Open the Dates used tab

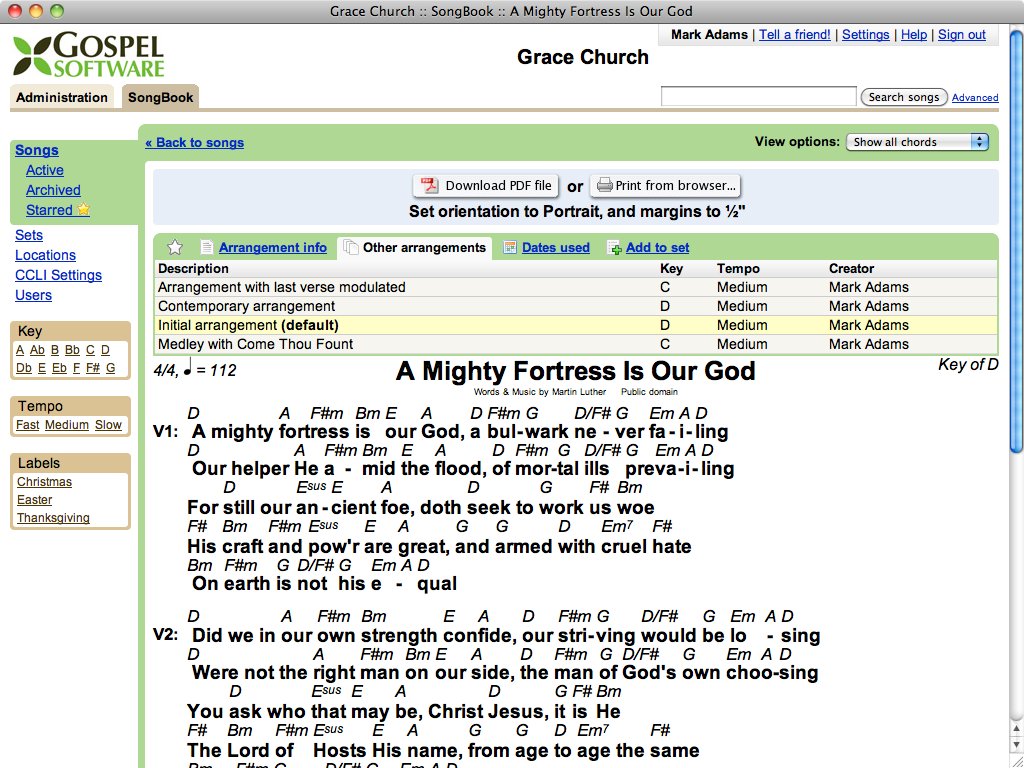click(x=556, y=248)
